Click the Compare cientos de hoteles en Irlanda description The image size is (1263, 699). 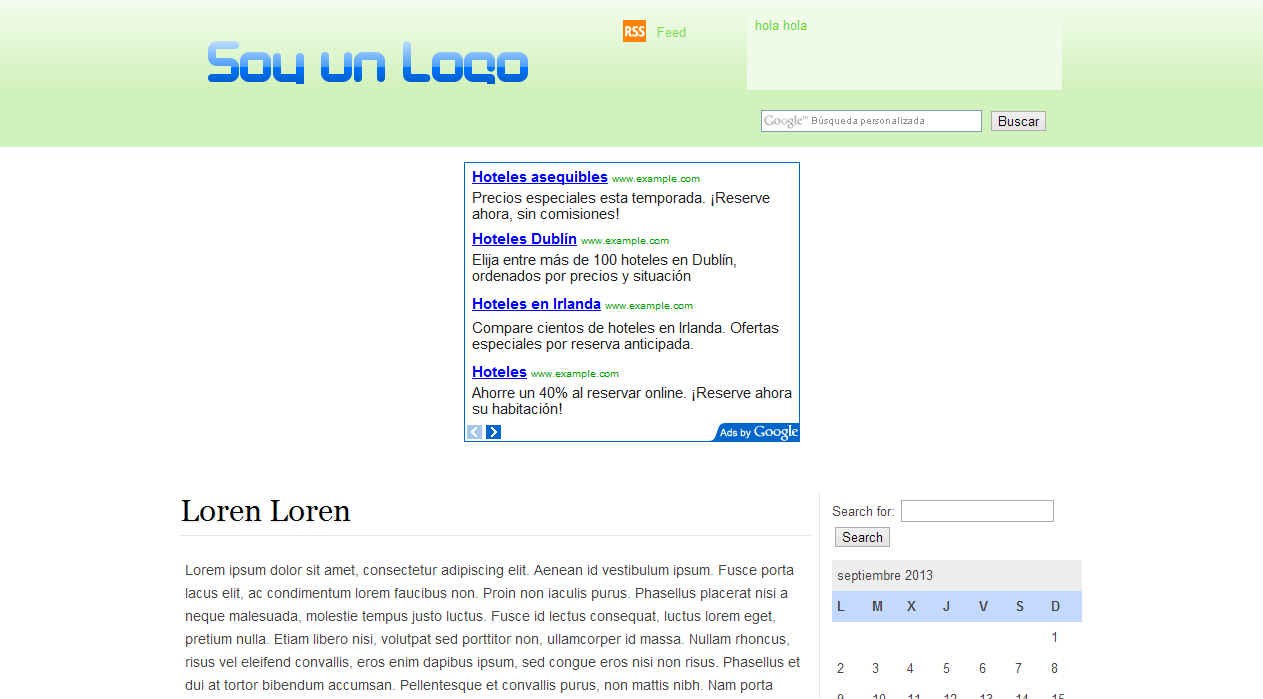click(625, 336)
